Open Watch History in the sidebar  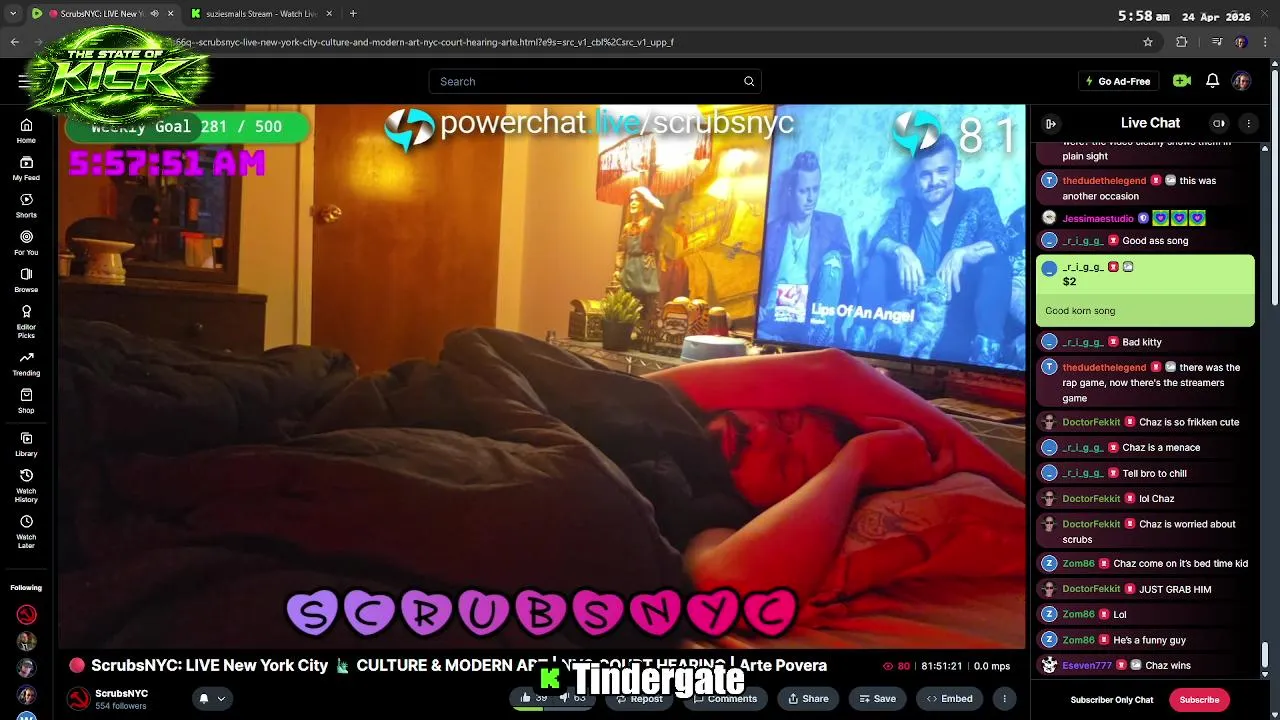[x=26, y=485]
